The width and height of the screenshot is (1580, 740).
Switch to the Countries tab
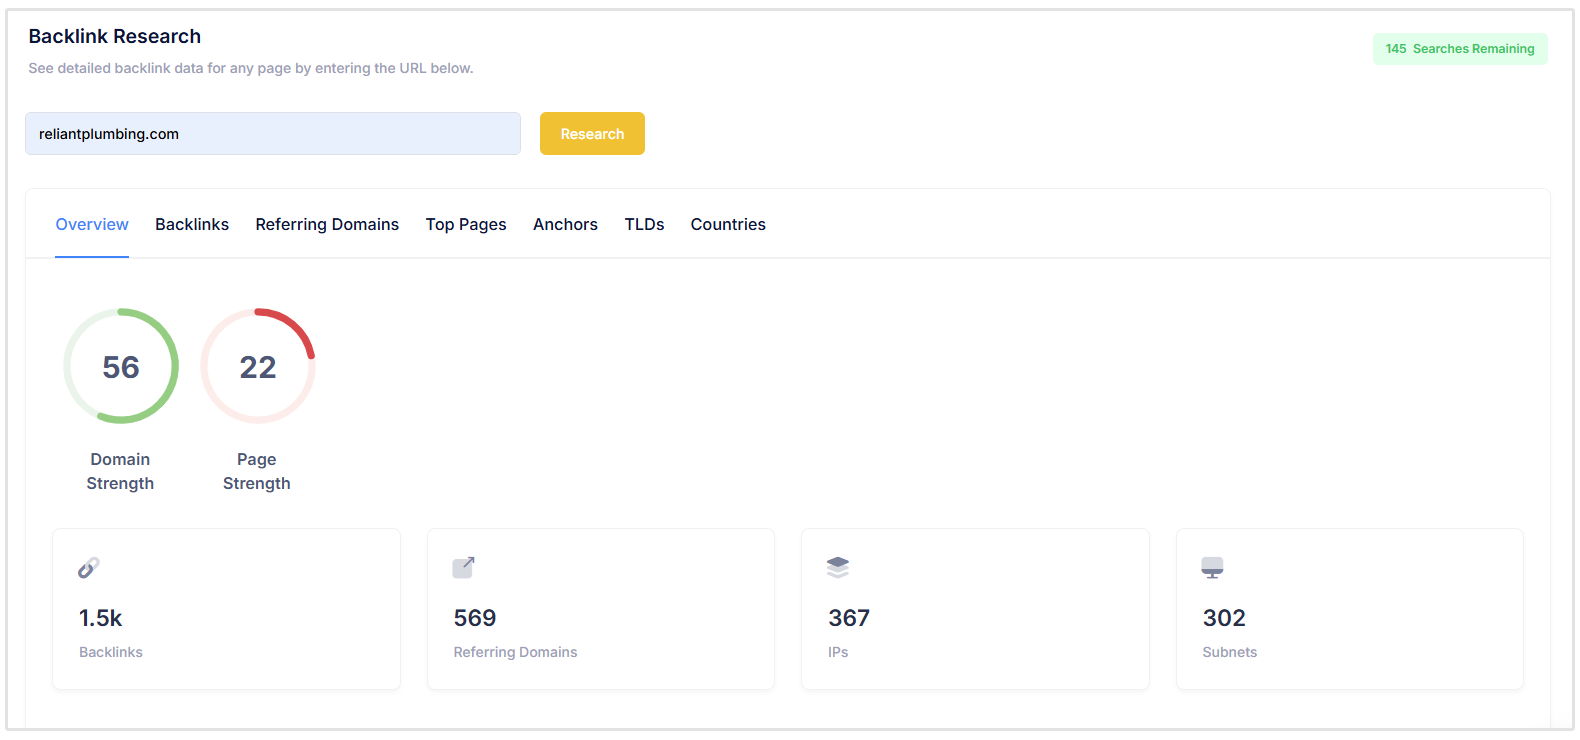728,224
